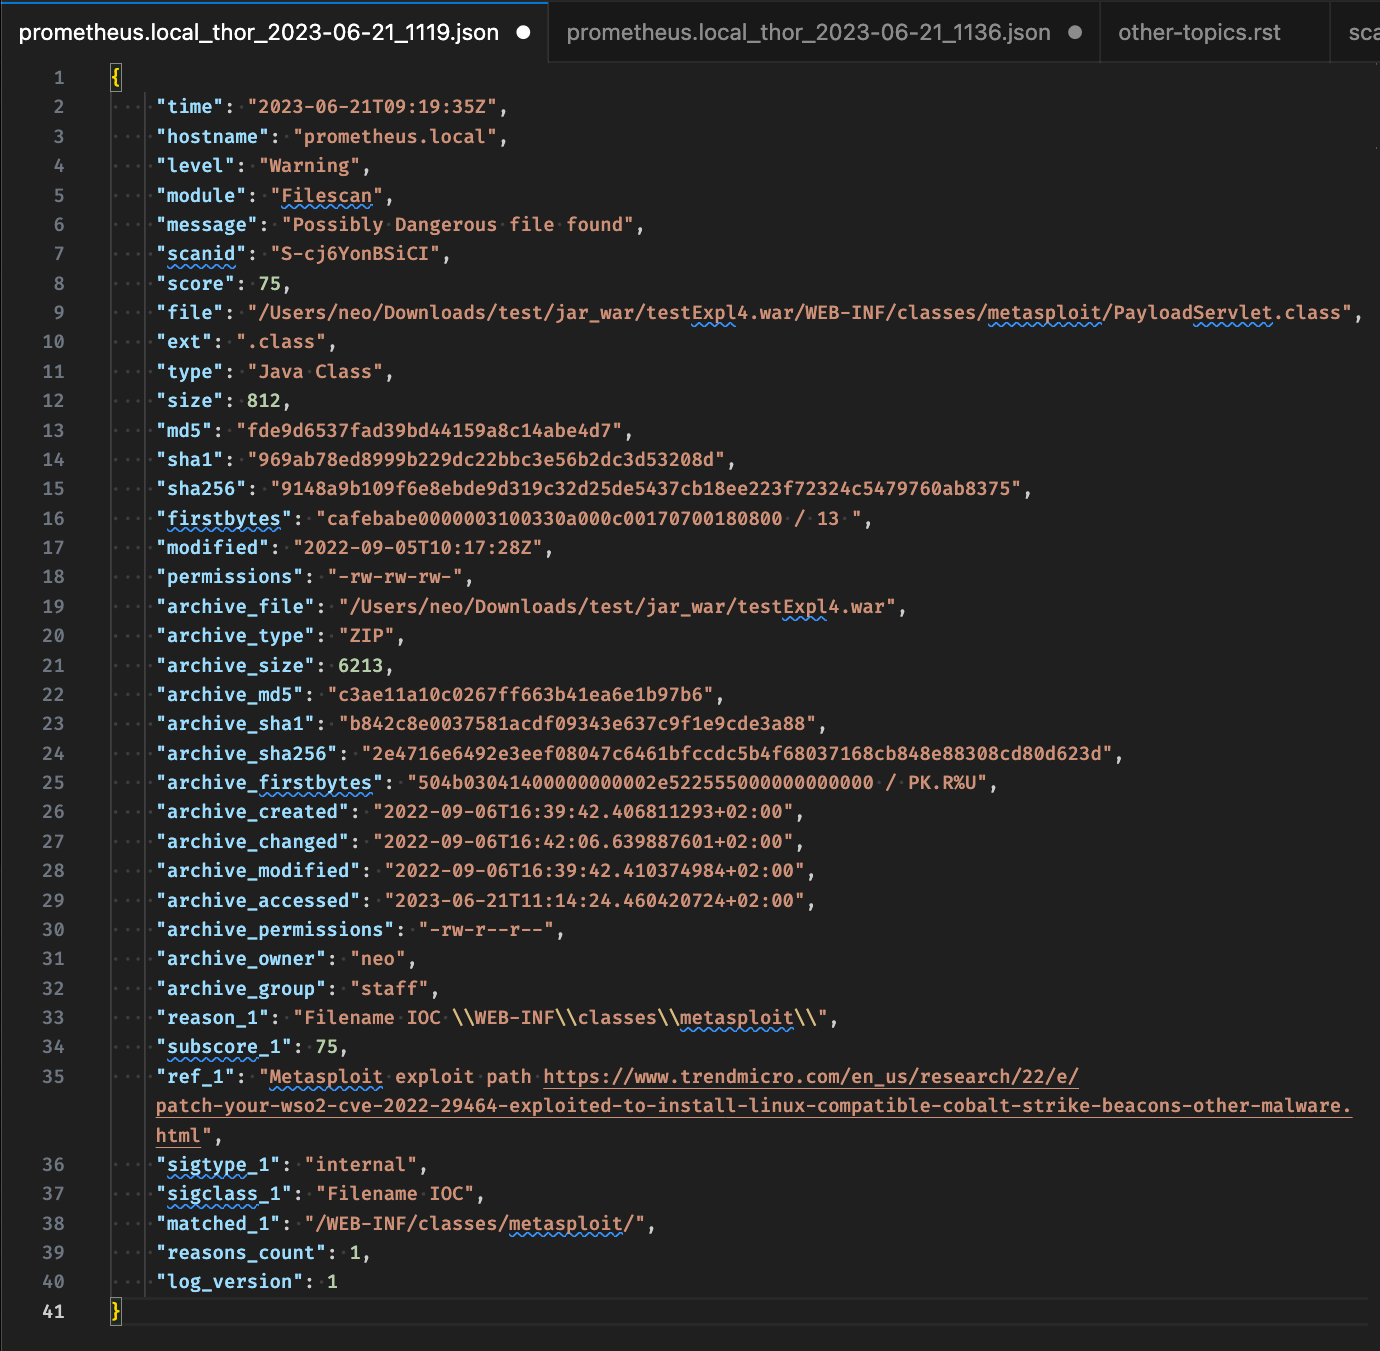Open the partially visible tab after other-topics.rst
The width and height of the screenshot is (1380, 1351).
click(1363, 32)
